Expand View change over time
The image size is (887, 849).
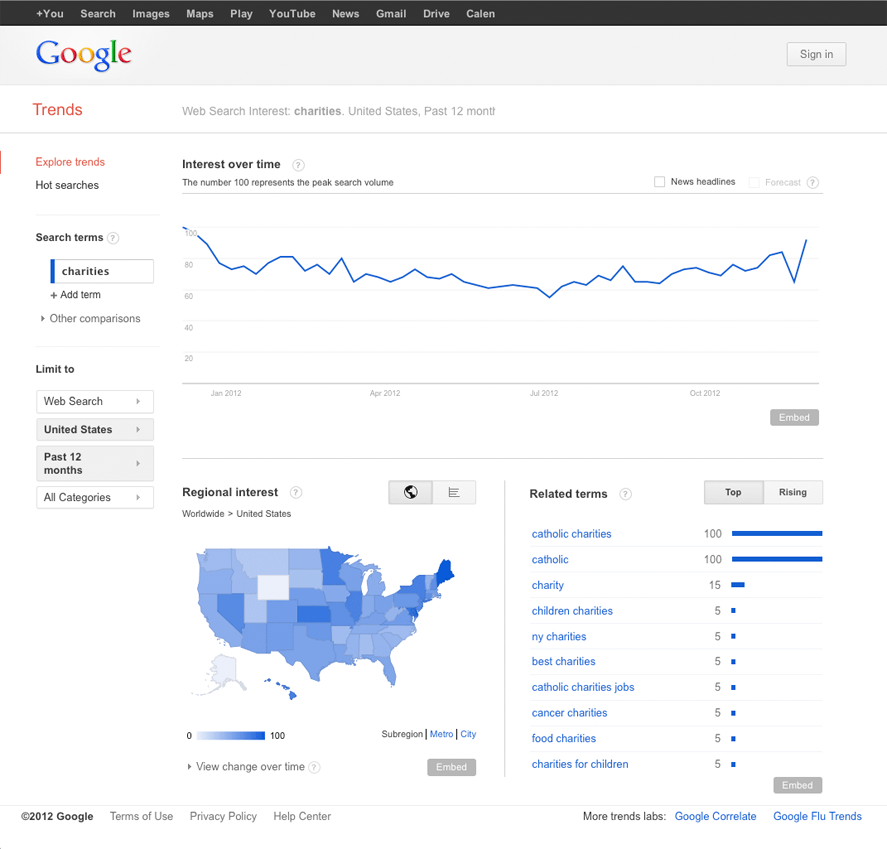[x=247, y=767]
